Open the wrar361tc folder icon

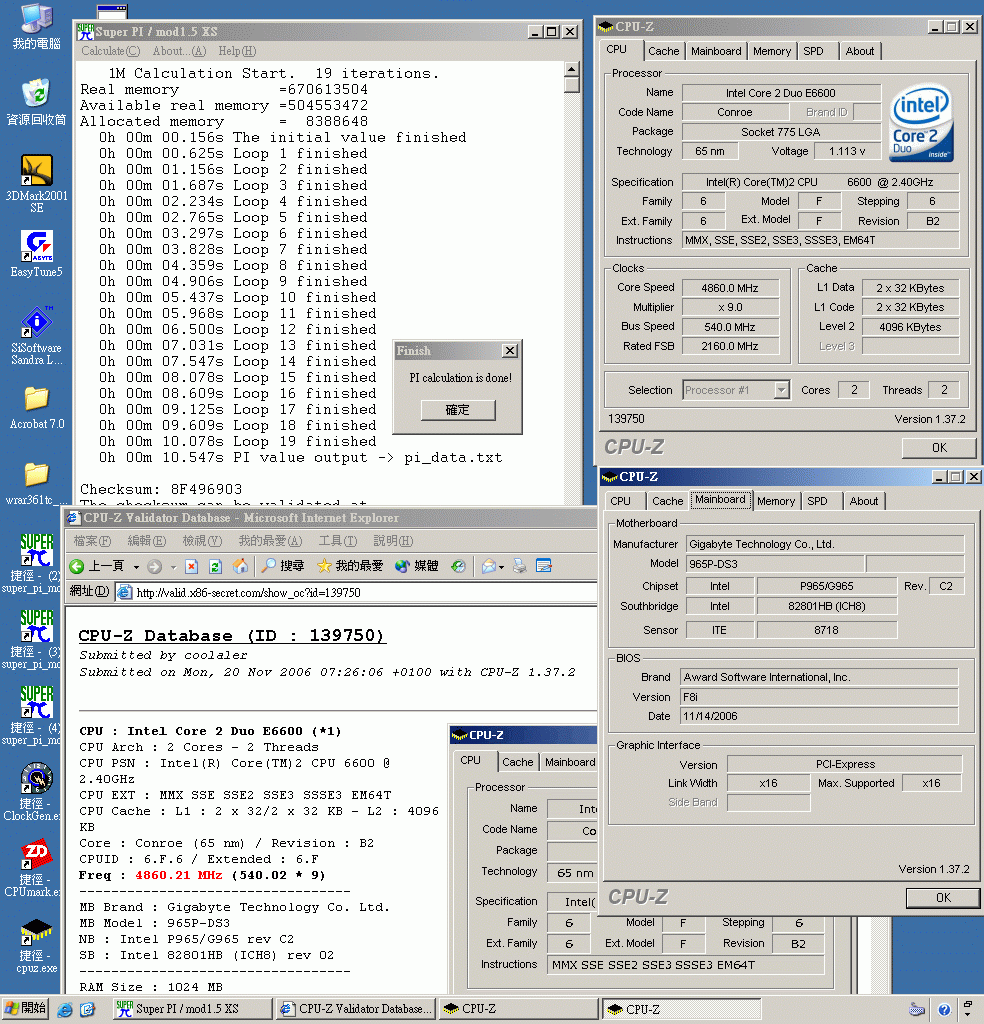pyautogui.click(x=37, y=483)
